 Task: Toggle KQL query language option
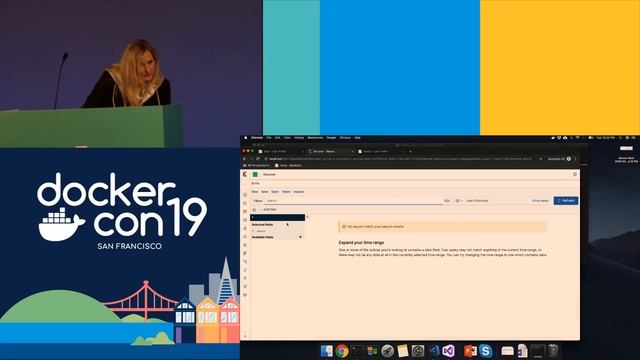(x=447, y=201)
